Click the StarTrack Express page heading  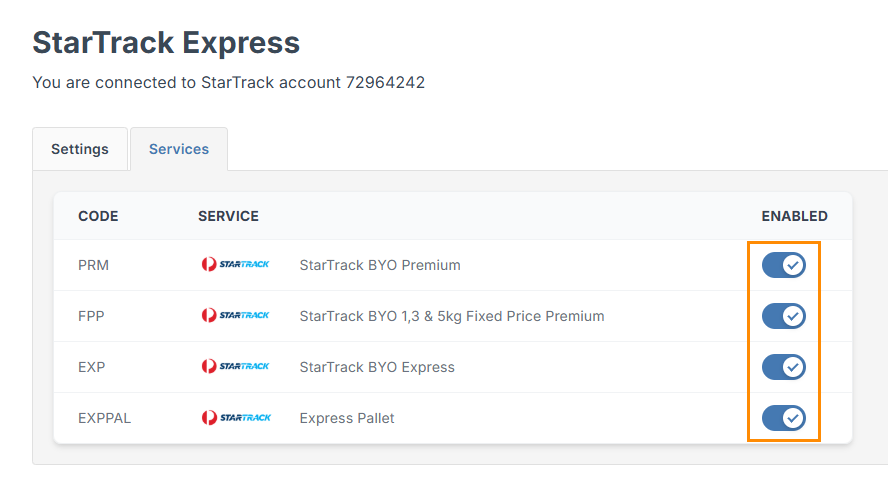tap(166, 42)
